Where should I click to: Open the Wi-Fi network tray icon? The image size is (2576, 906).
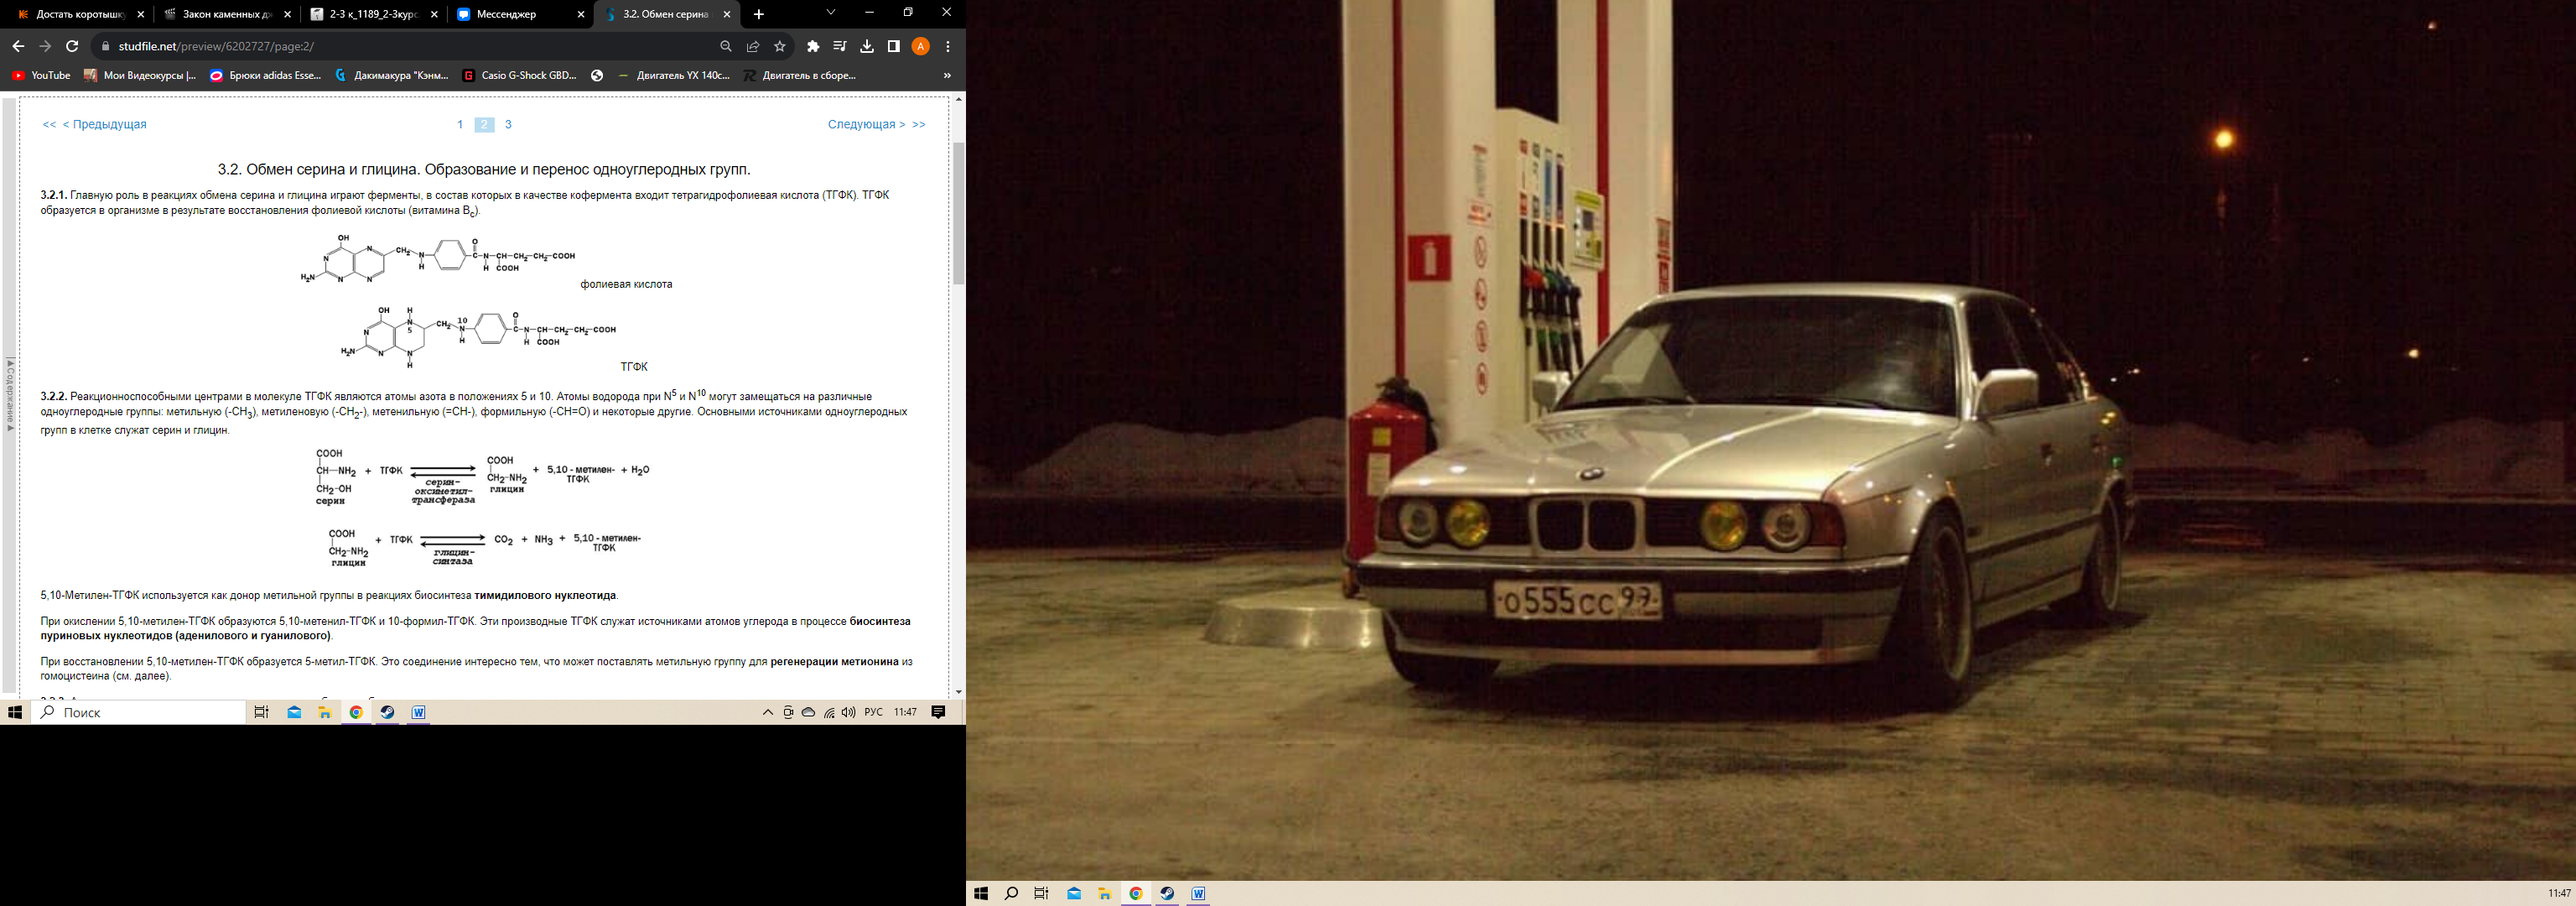click(829, 712)
